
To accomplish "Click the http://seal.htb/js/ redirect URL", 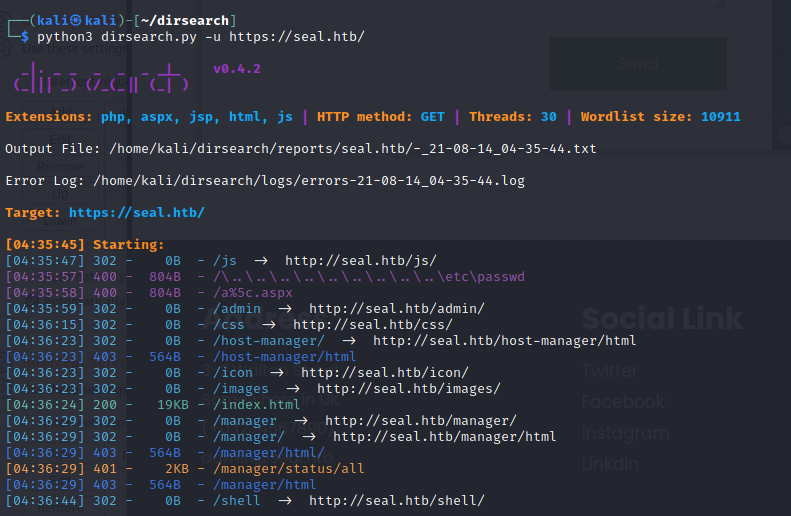I will 360,261.
